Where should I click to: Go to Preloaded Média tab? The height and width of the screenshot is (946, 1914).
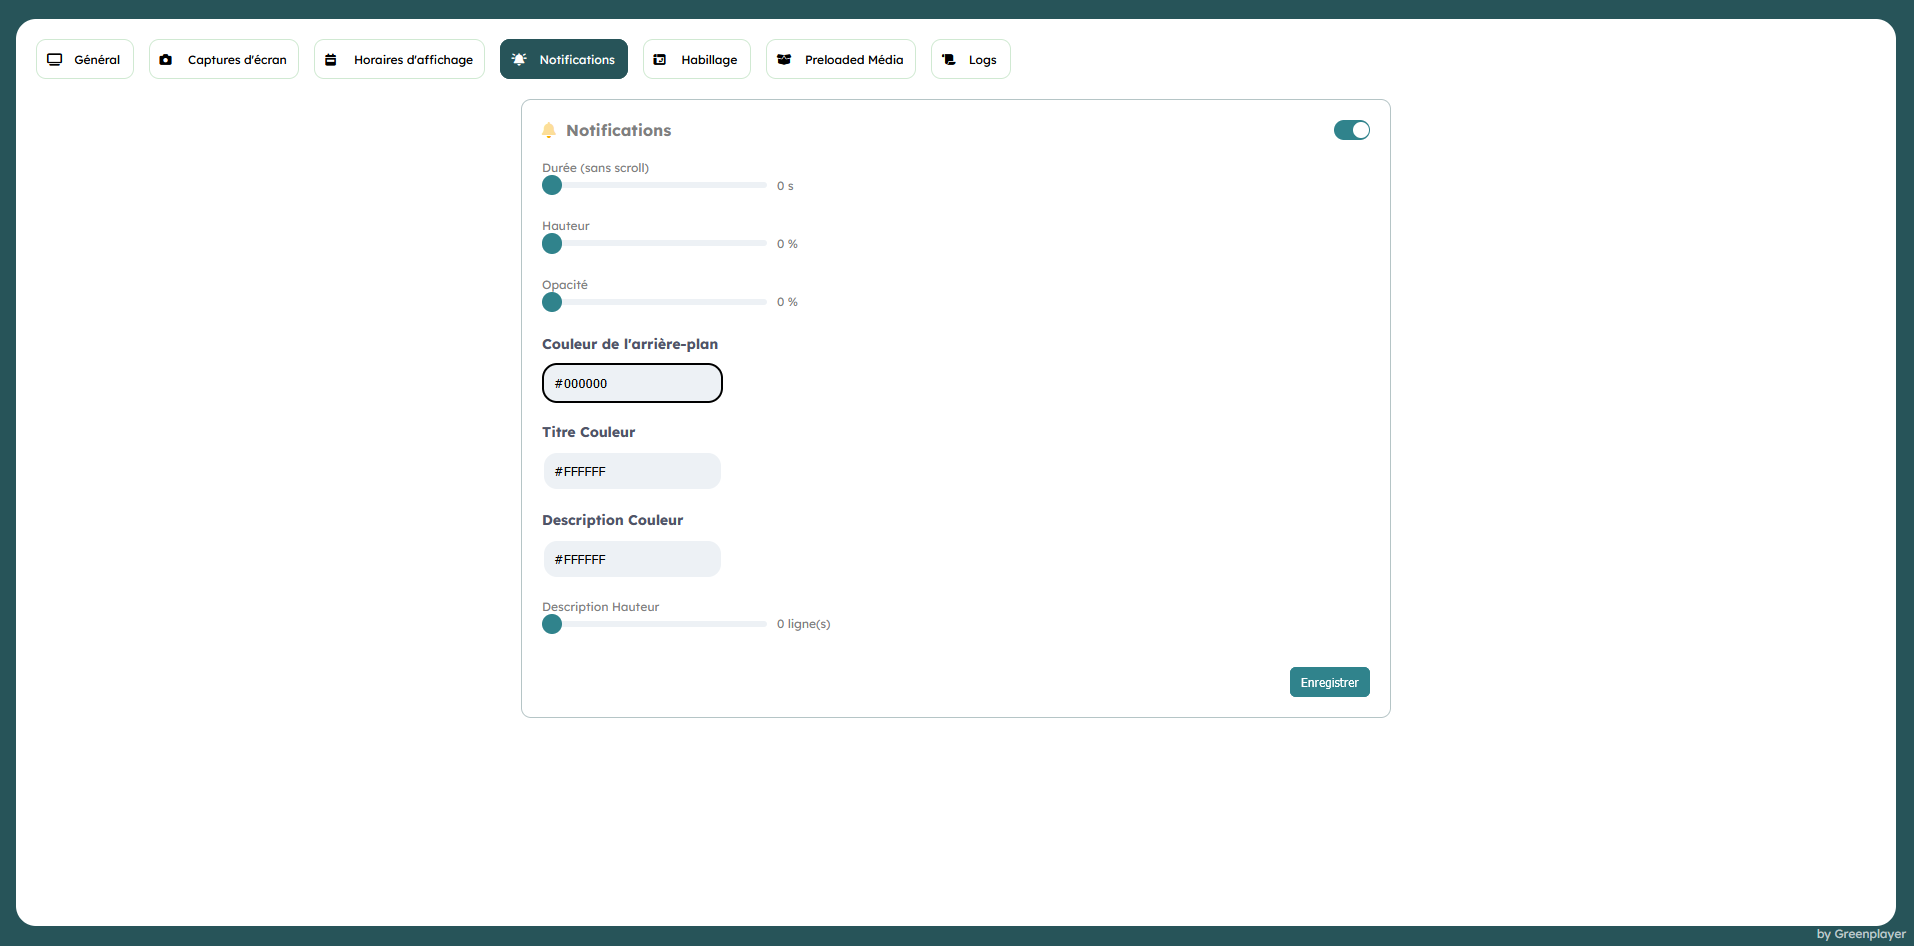(841, 60)
